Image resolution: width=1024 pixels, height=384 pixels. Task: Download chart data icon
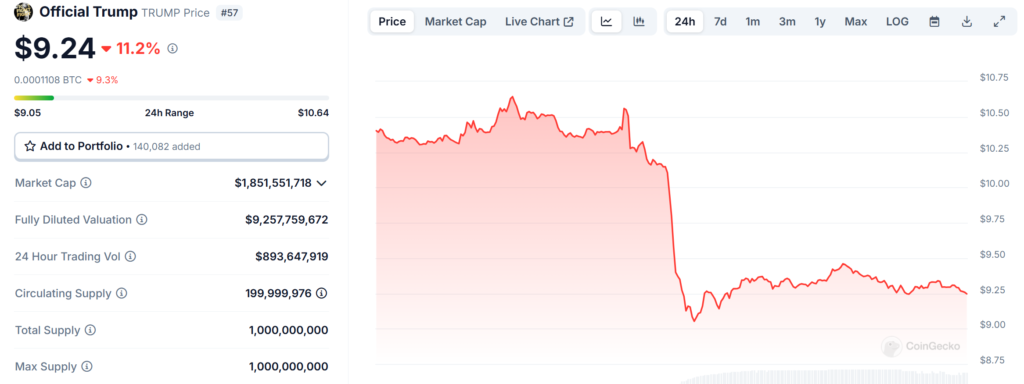click(x=967, y=22)
